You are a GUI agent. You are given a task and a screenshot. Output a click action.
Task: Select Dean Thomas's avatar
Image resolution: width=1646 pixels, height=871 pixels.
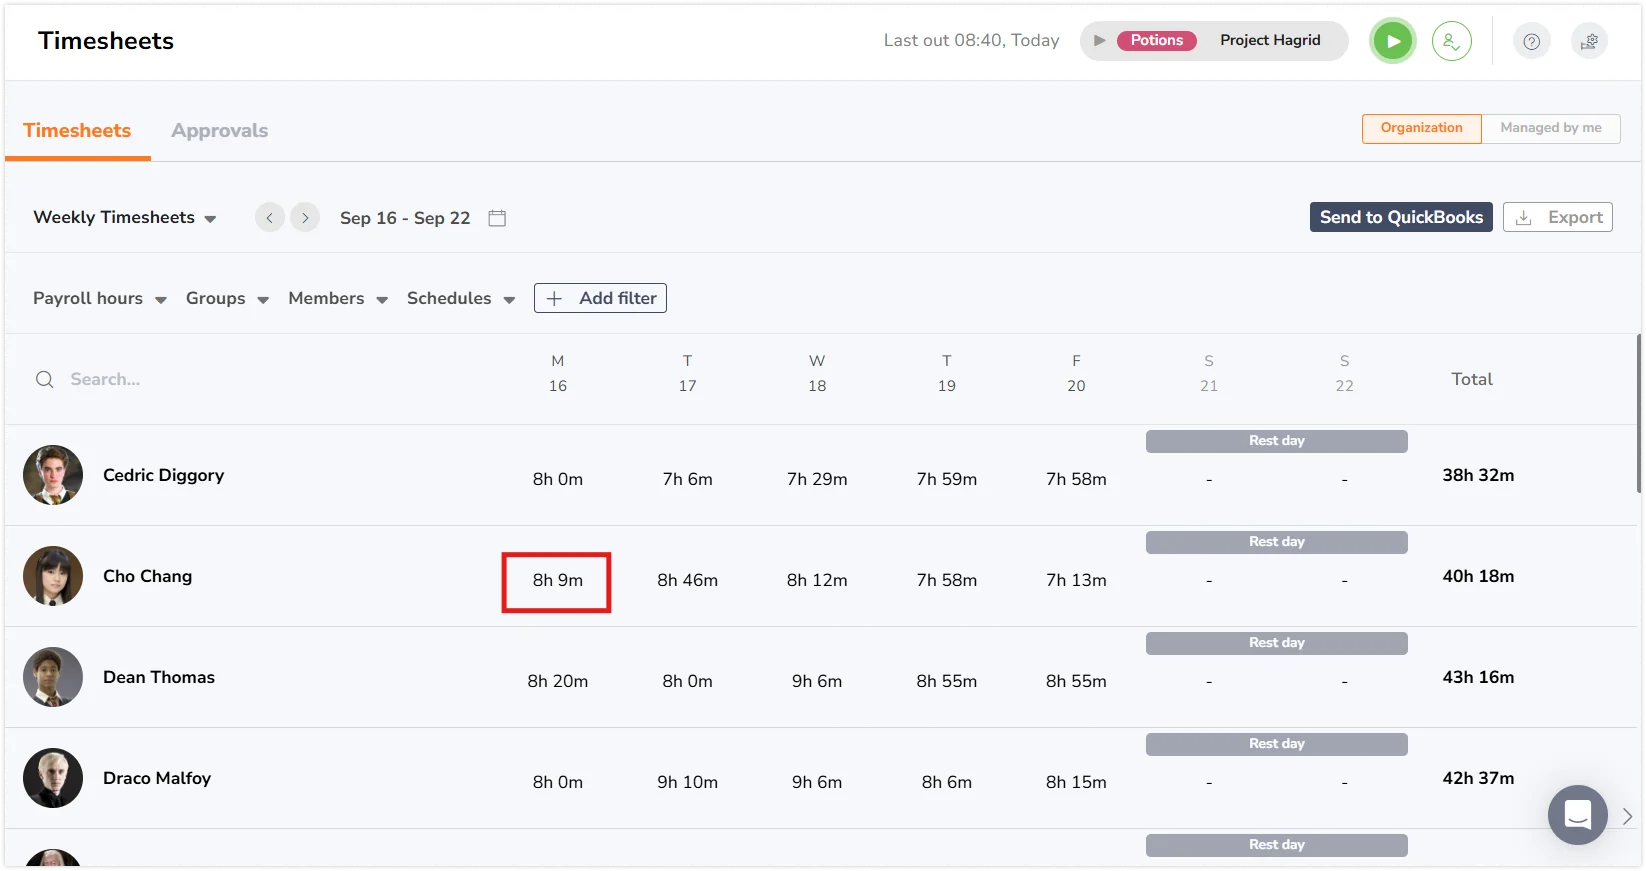pos(53,677)
